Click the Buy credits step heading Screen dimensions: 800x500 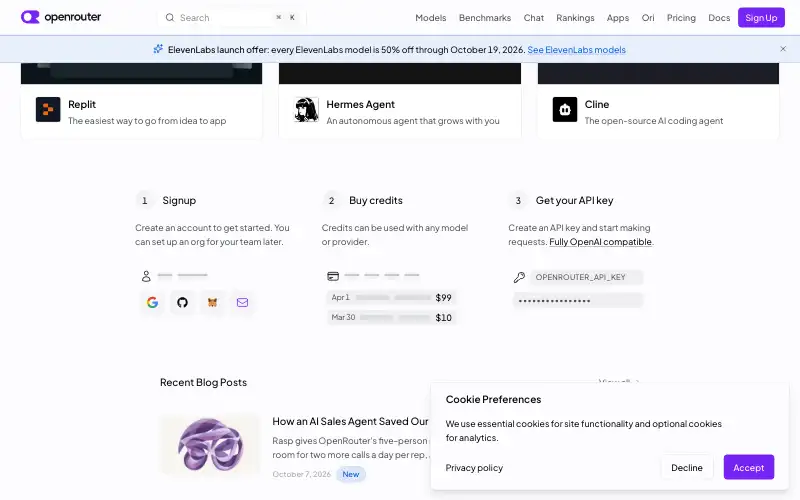pos(376,201)
